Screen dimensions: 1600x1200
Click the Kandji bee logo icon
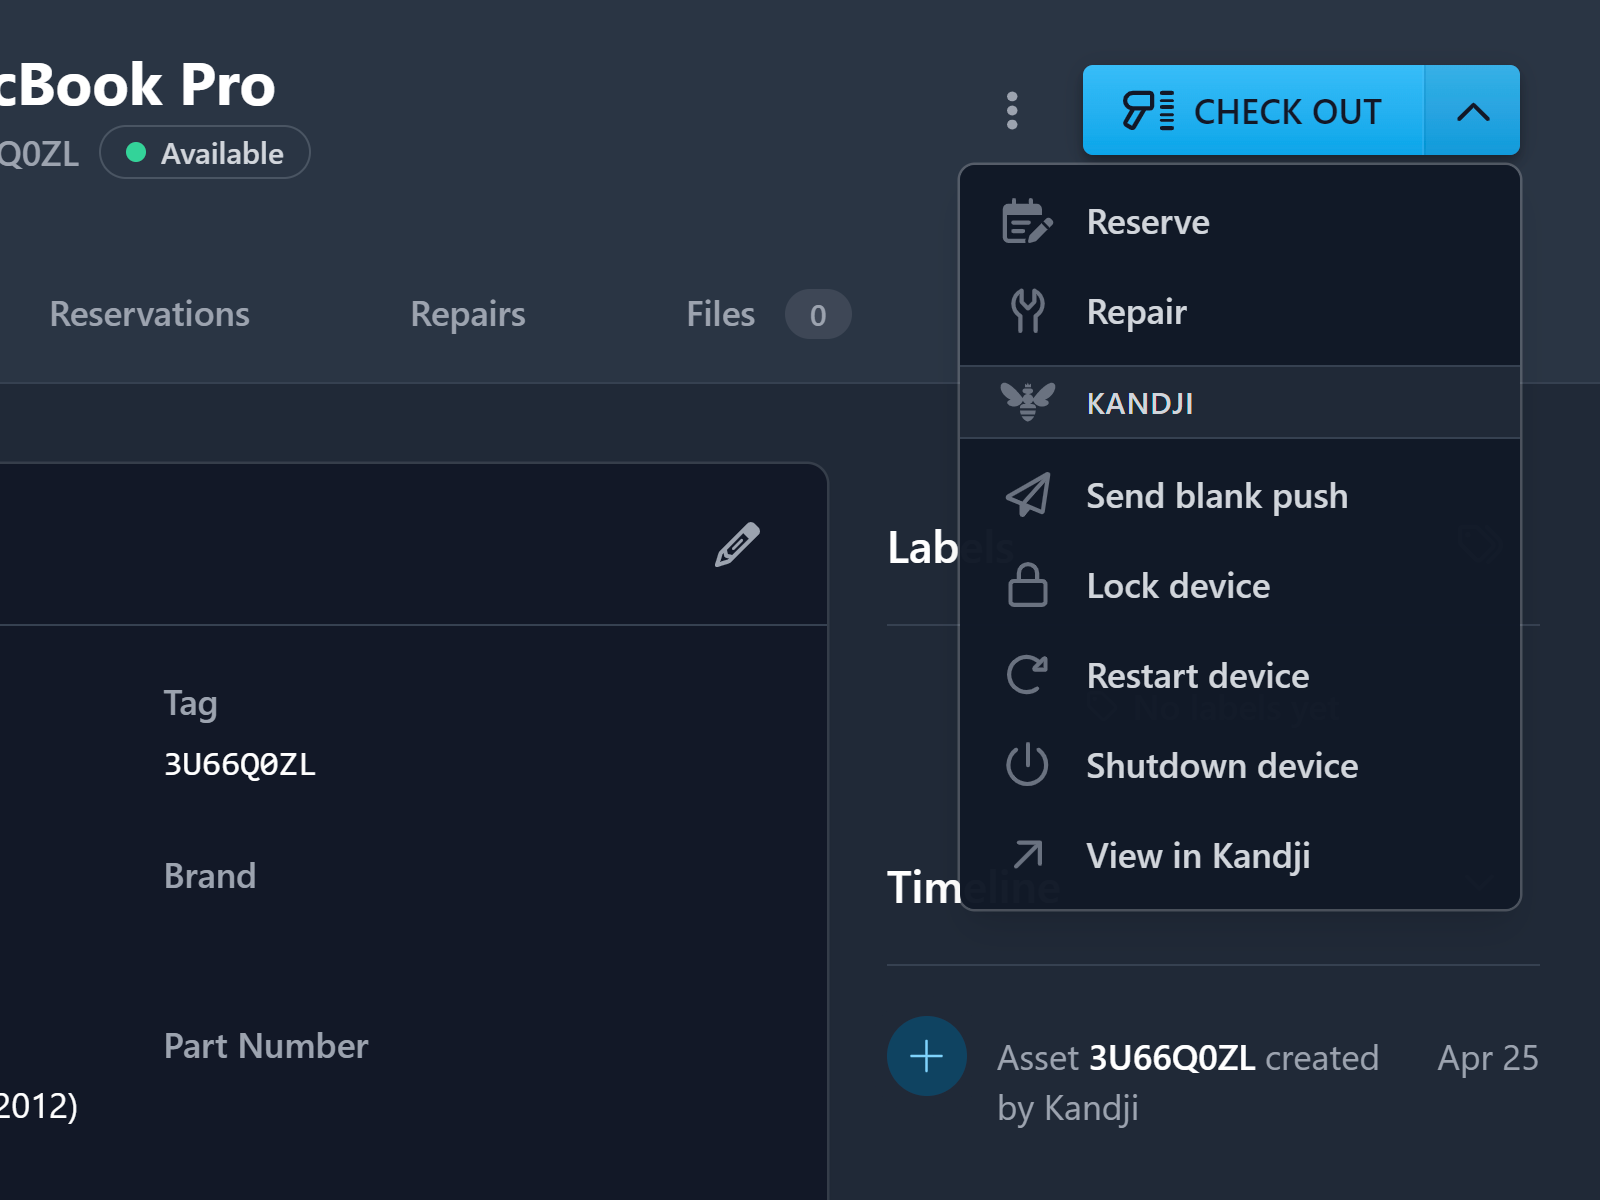coord(1027,402)
